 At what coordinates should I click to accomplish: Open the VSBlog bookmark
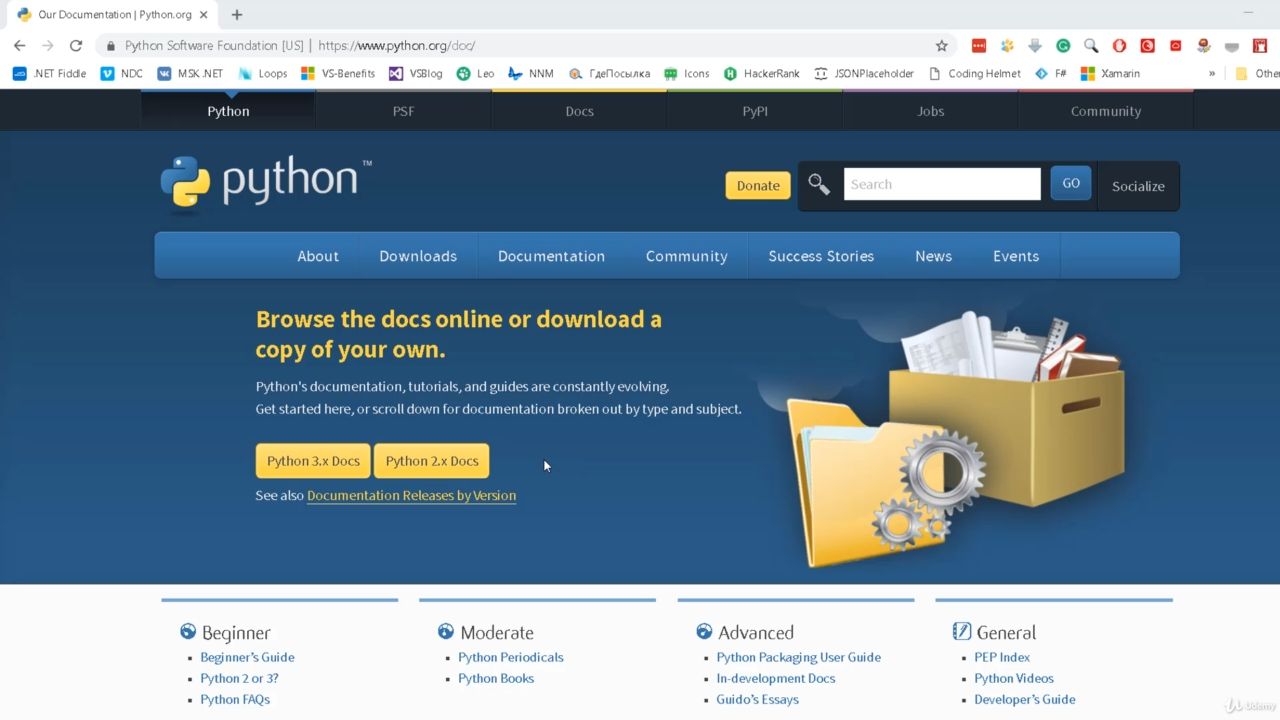click(x=416, y=73)
